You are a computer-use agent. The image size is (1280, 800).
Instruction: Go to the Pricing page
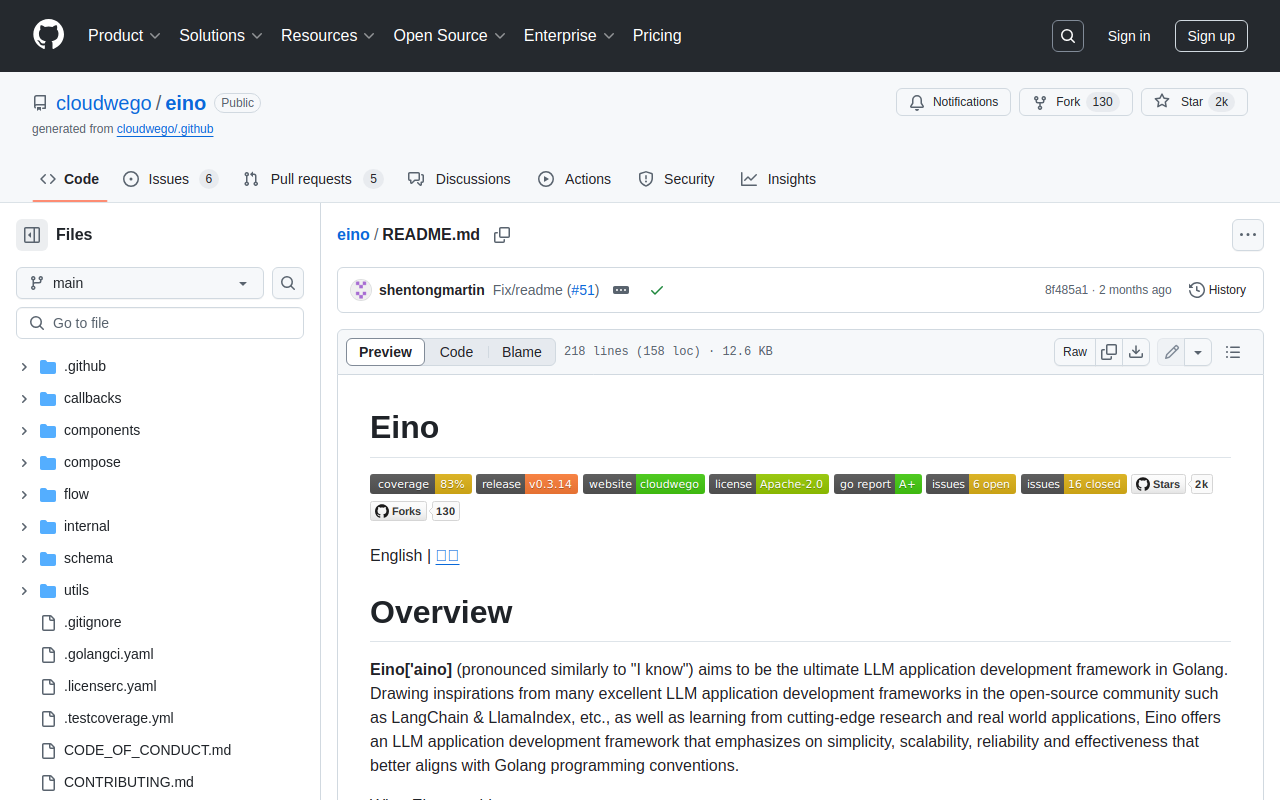pyautogui.click(x=657, y=36)
